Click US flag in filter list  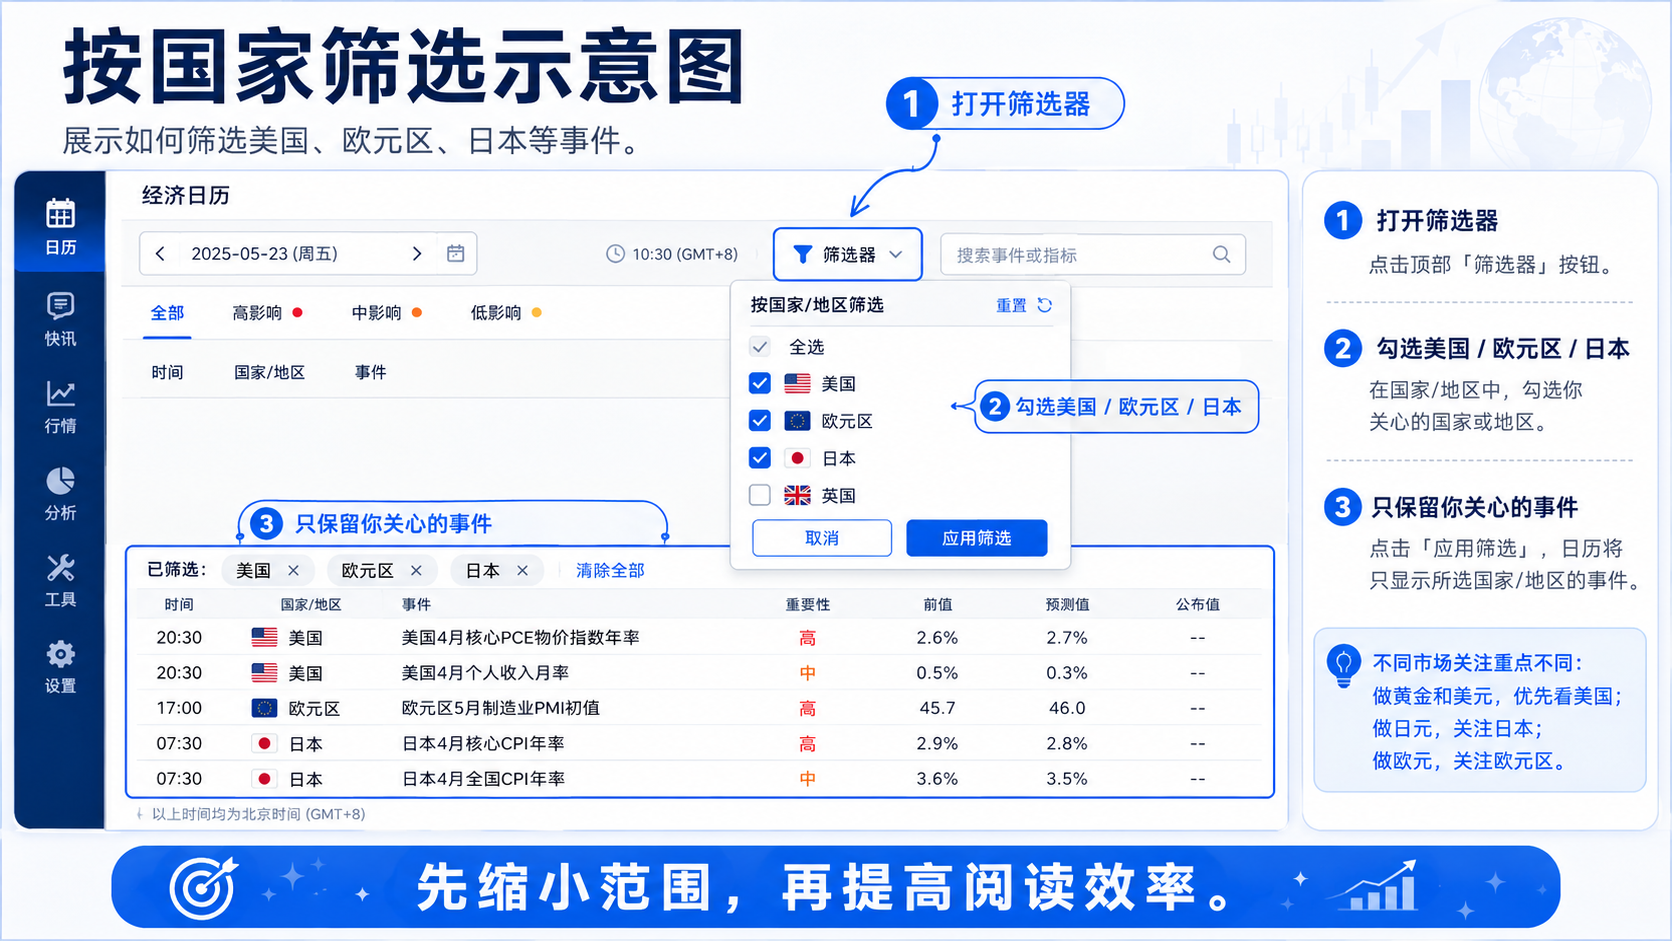(x=797, y=383)
